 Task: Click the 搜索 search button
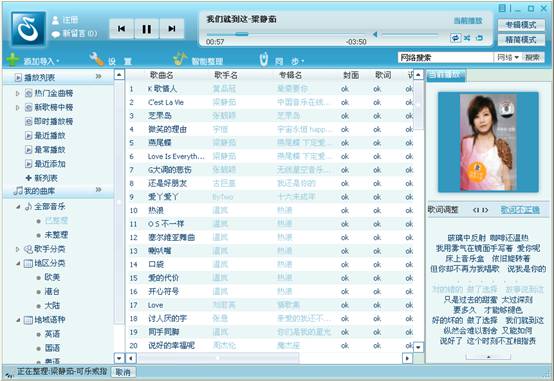coord(533,57)
